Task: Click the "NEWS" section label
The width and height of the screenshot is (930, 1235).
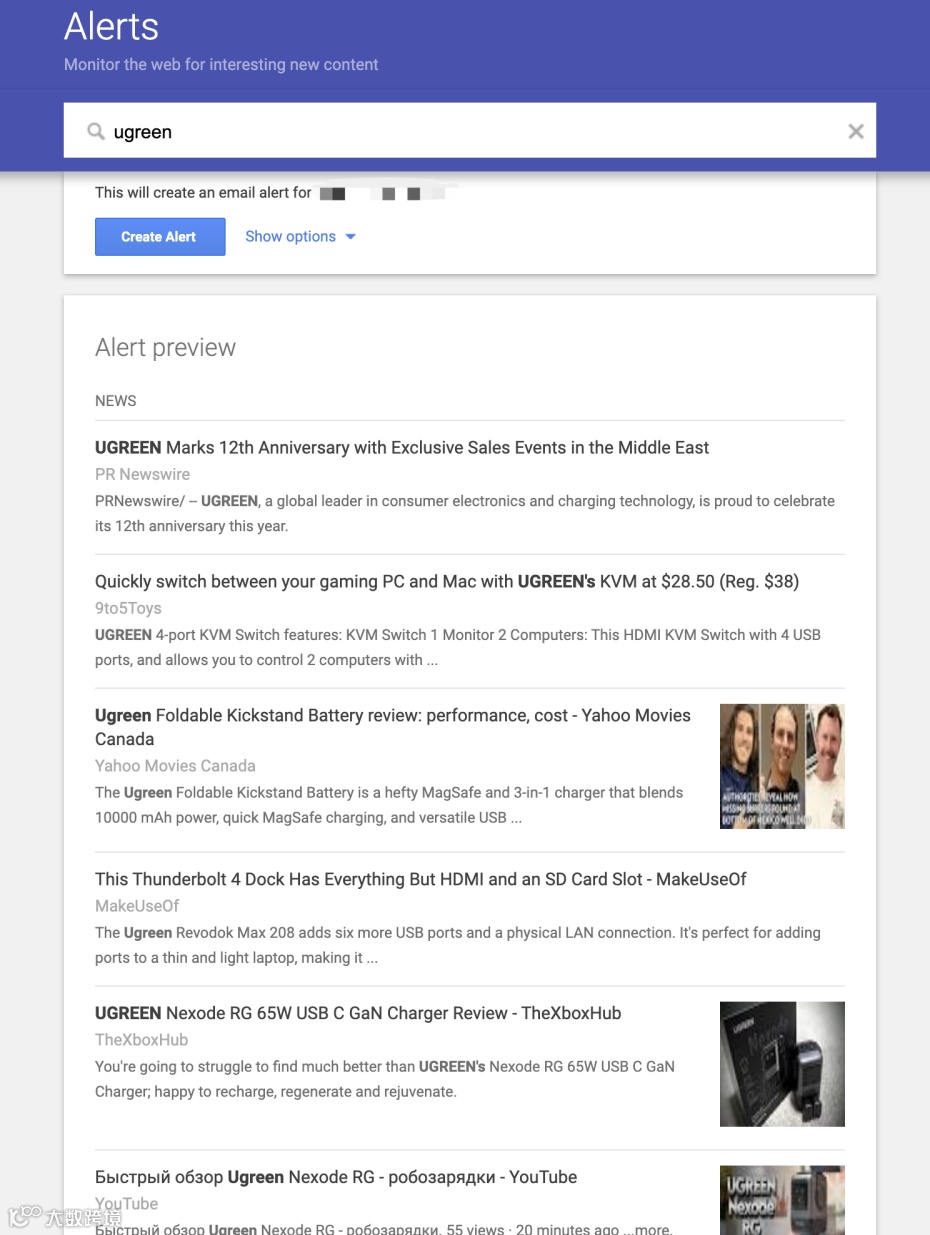Action: 116,401
